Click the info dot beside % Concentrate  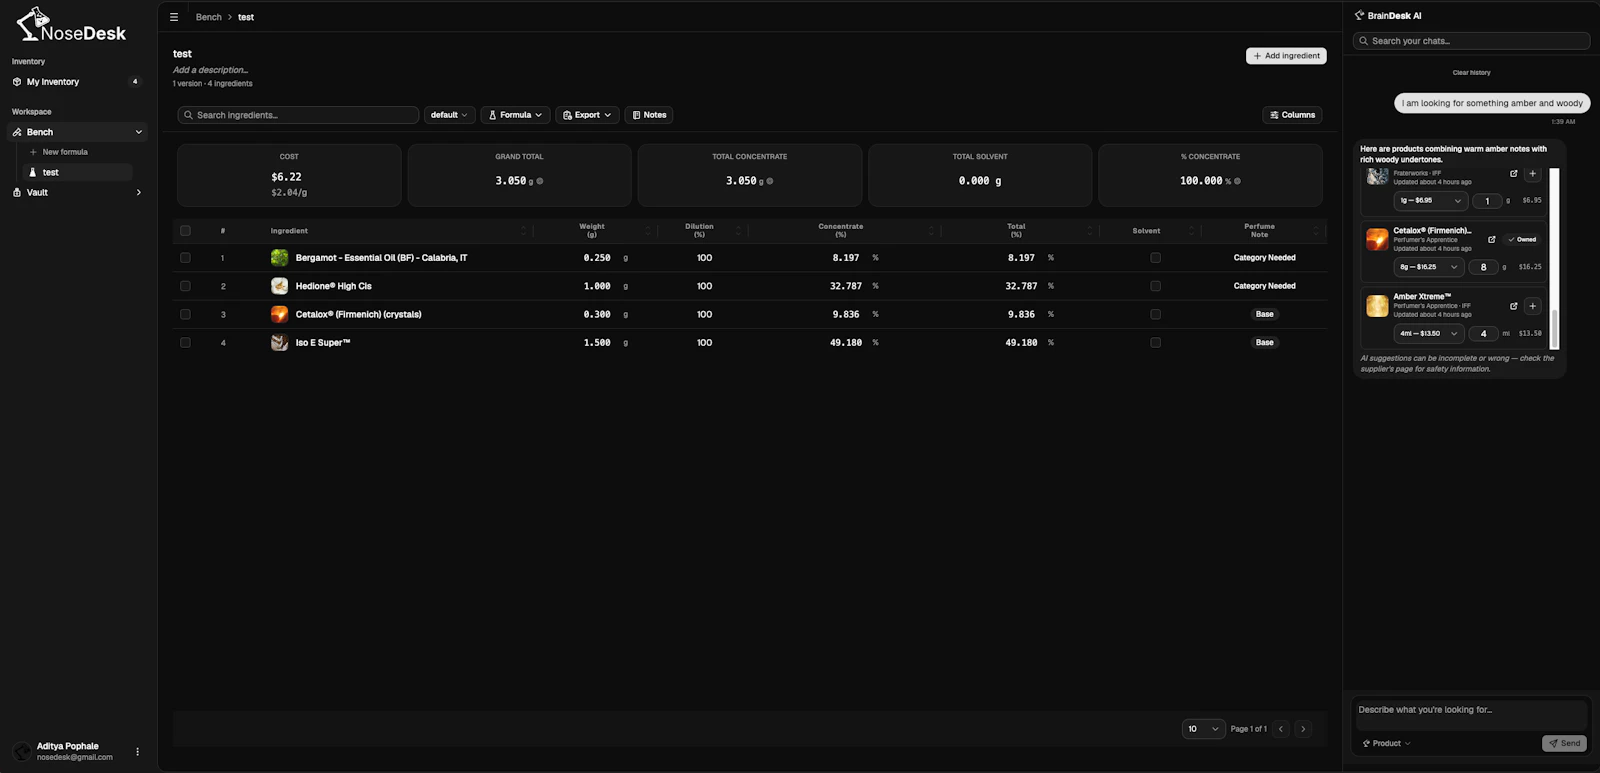coord(1237,181)
